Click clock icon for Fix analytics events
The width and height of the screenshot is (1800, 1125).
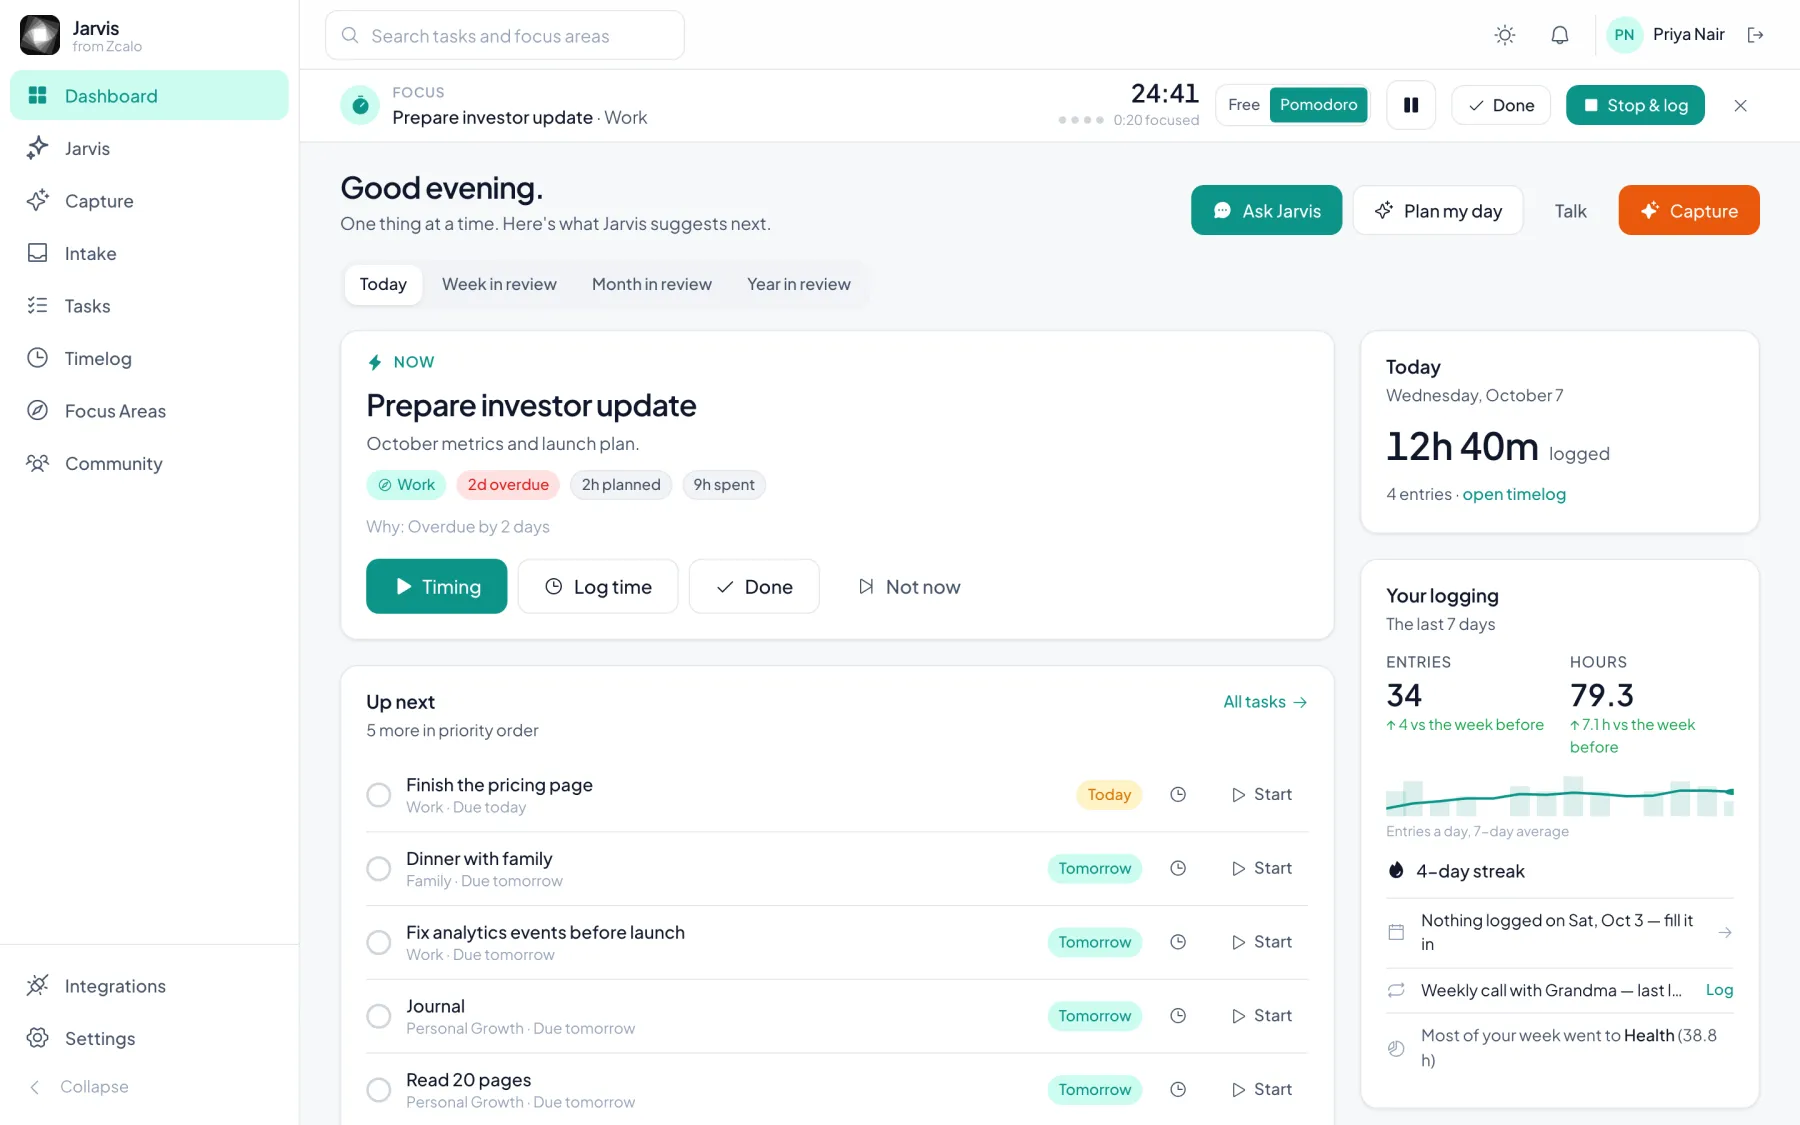tap(1178, 942)
